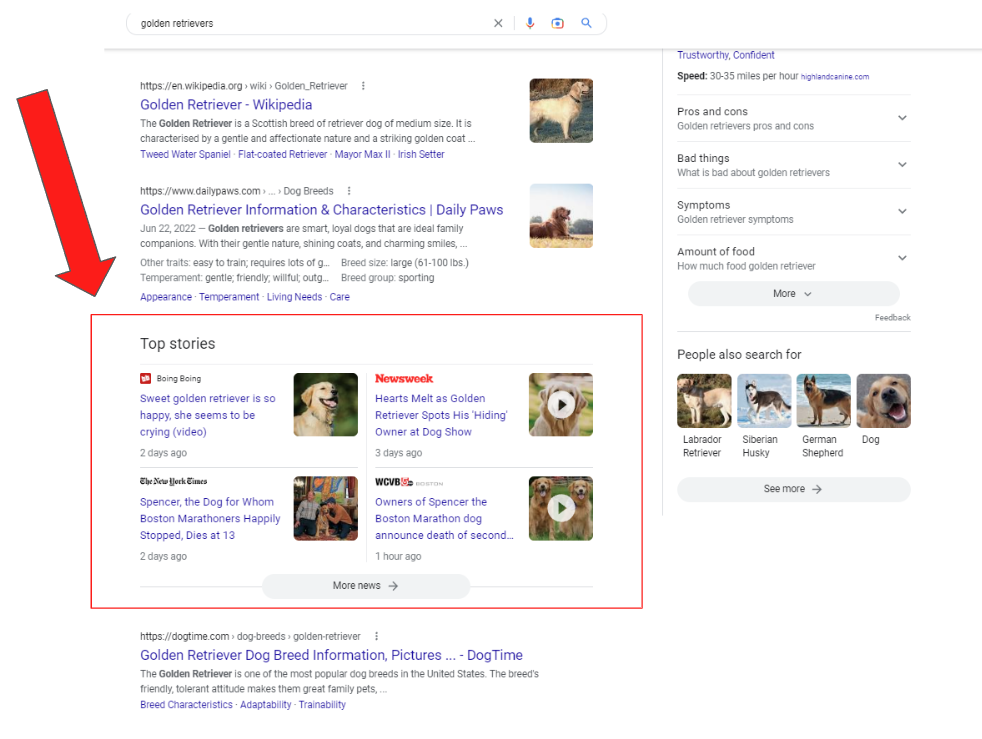The height and width of the screenshot is (739, 982).
Task: Open the Temperament sitelink
Action: point(229,297)
